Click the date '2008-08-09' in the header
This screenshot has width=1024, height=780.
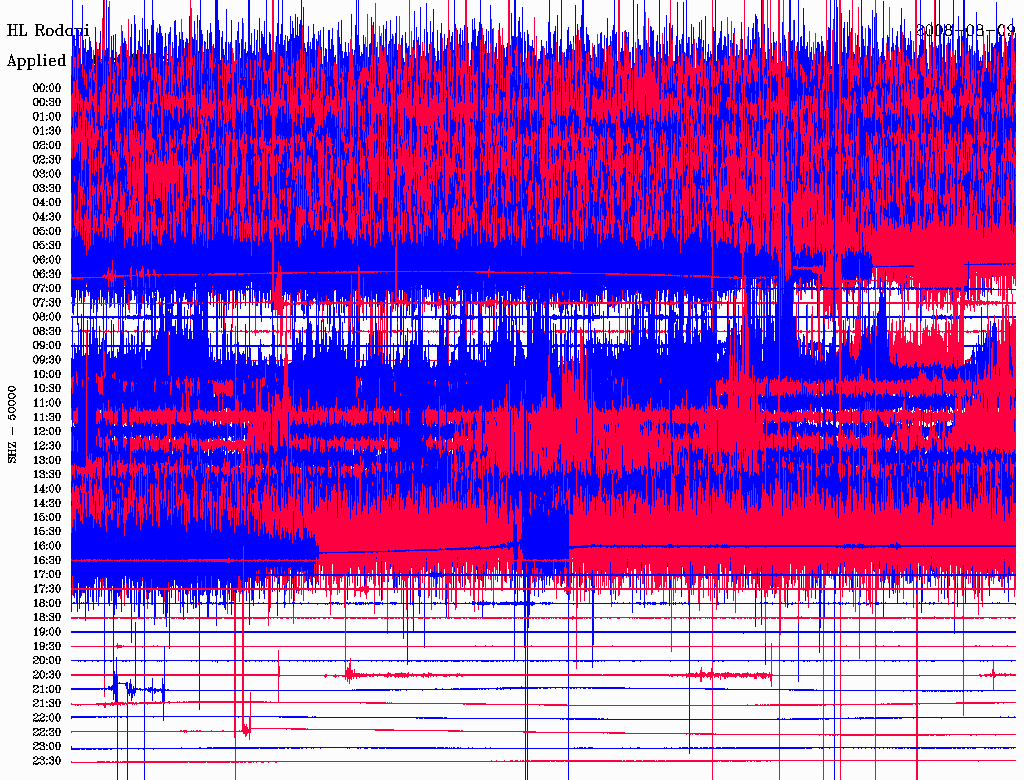(965, 30)
